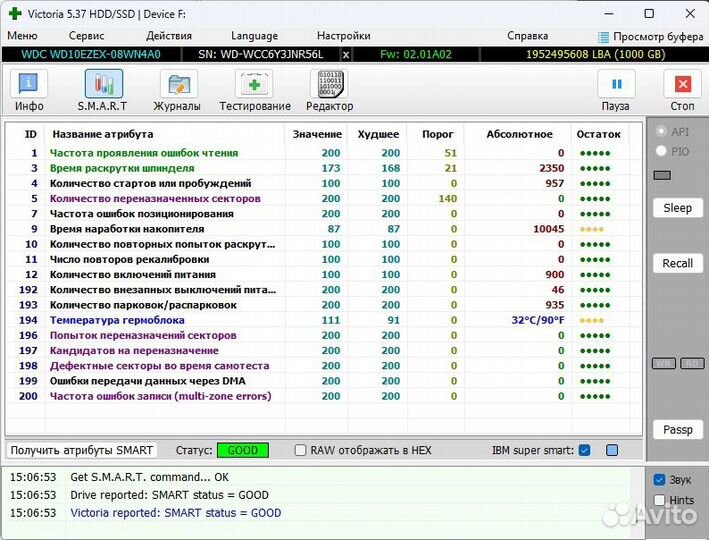
Task: Click Получить атрибуты SMART button
Action: coord(82,451)
